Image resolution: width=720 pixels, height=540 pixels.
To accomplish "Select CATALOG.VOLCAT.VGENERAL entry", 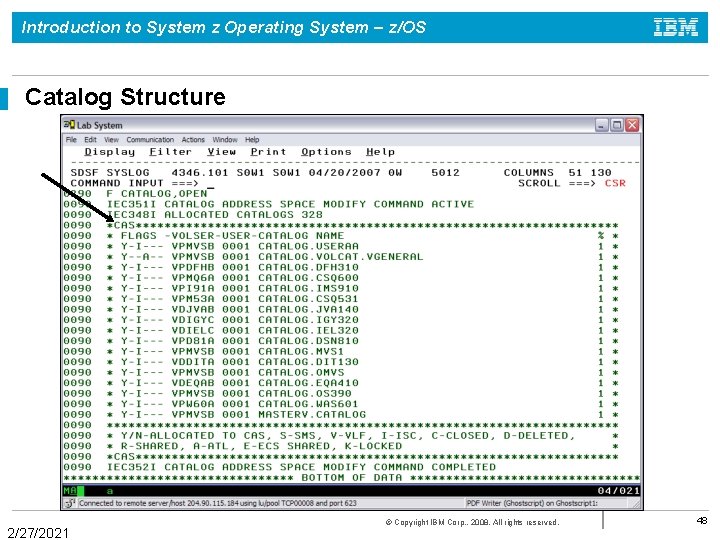I will click(x=340, y=257).
